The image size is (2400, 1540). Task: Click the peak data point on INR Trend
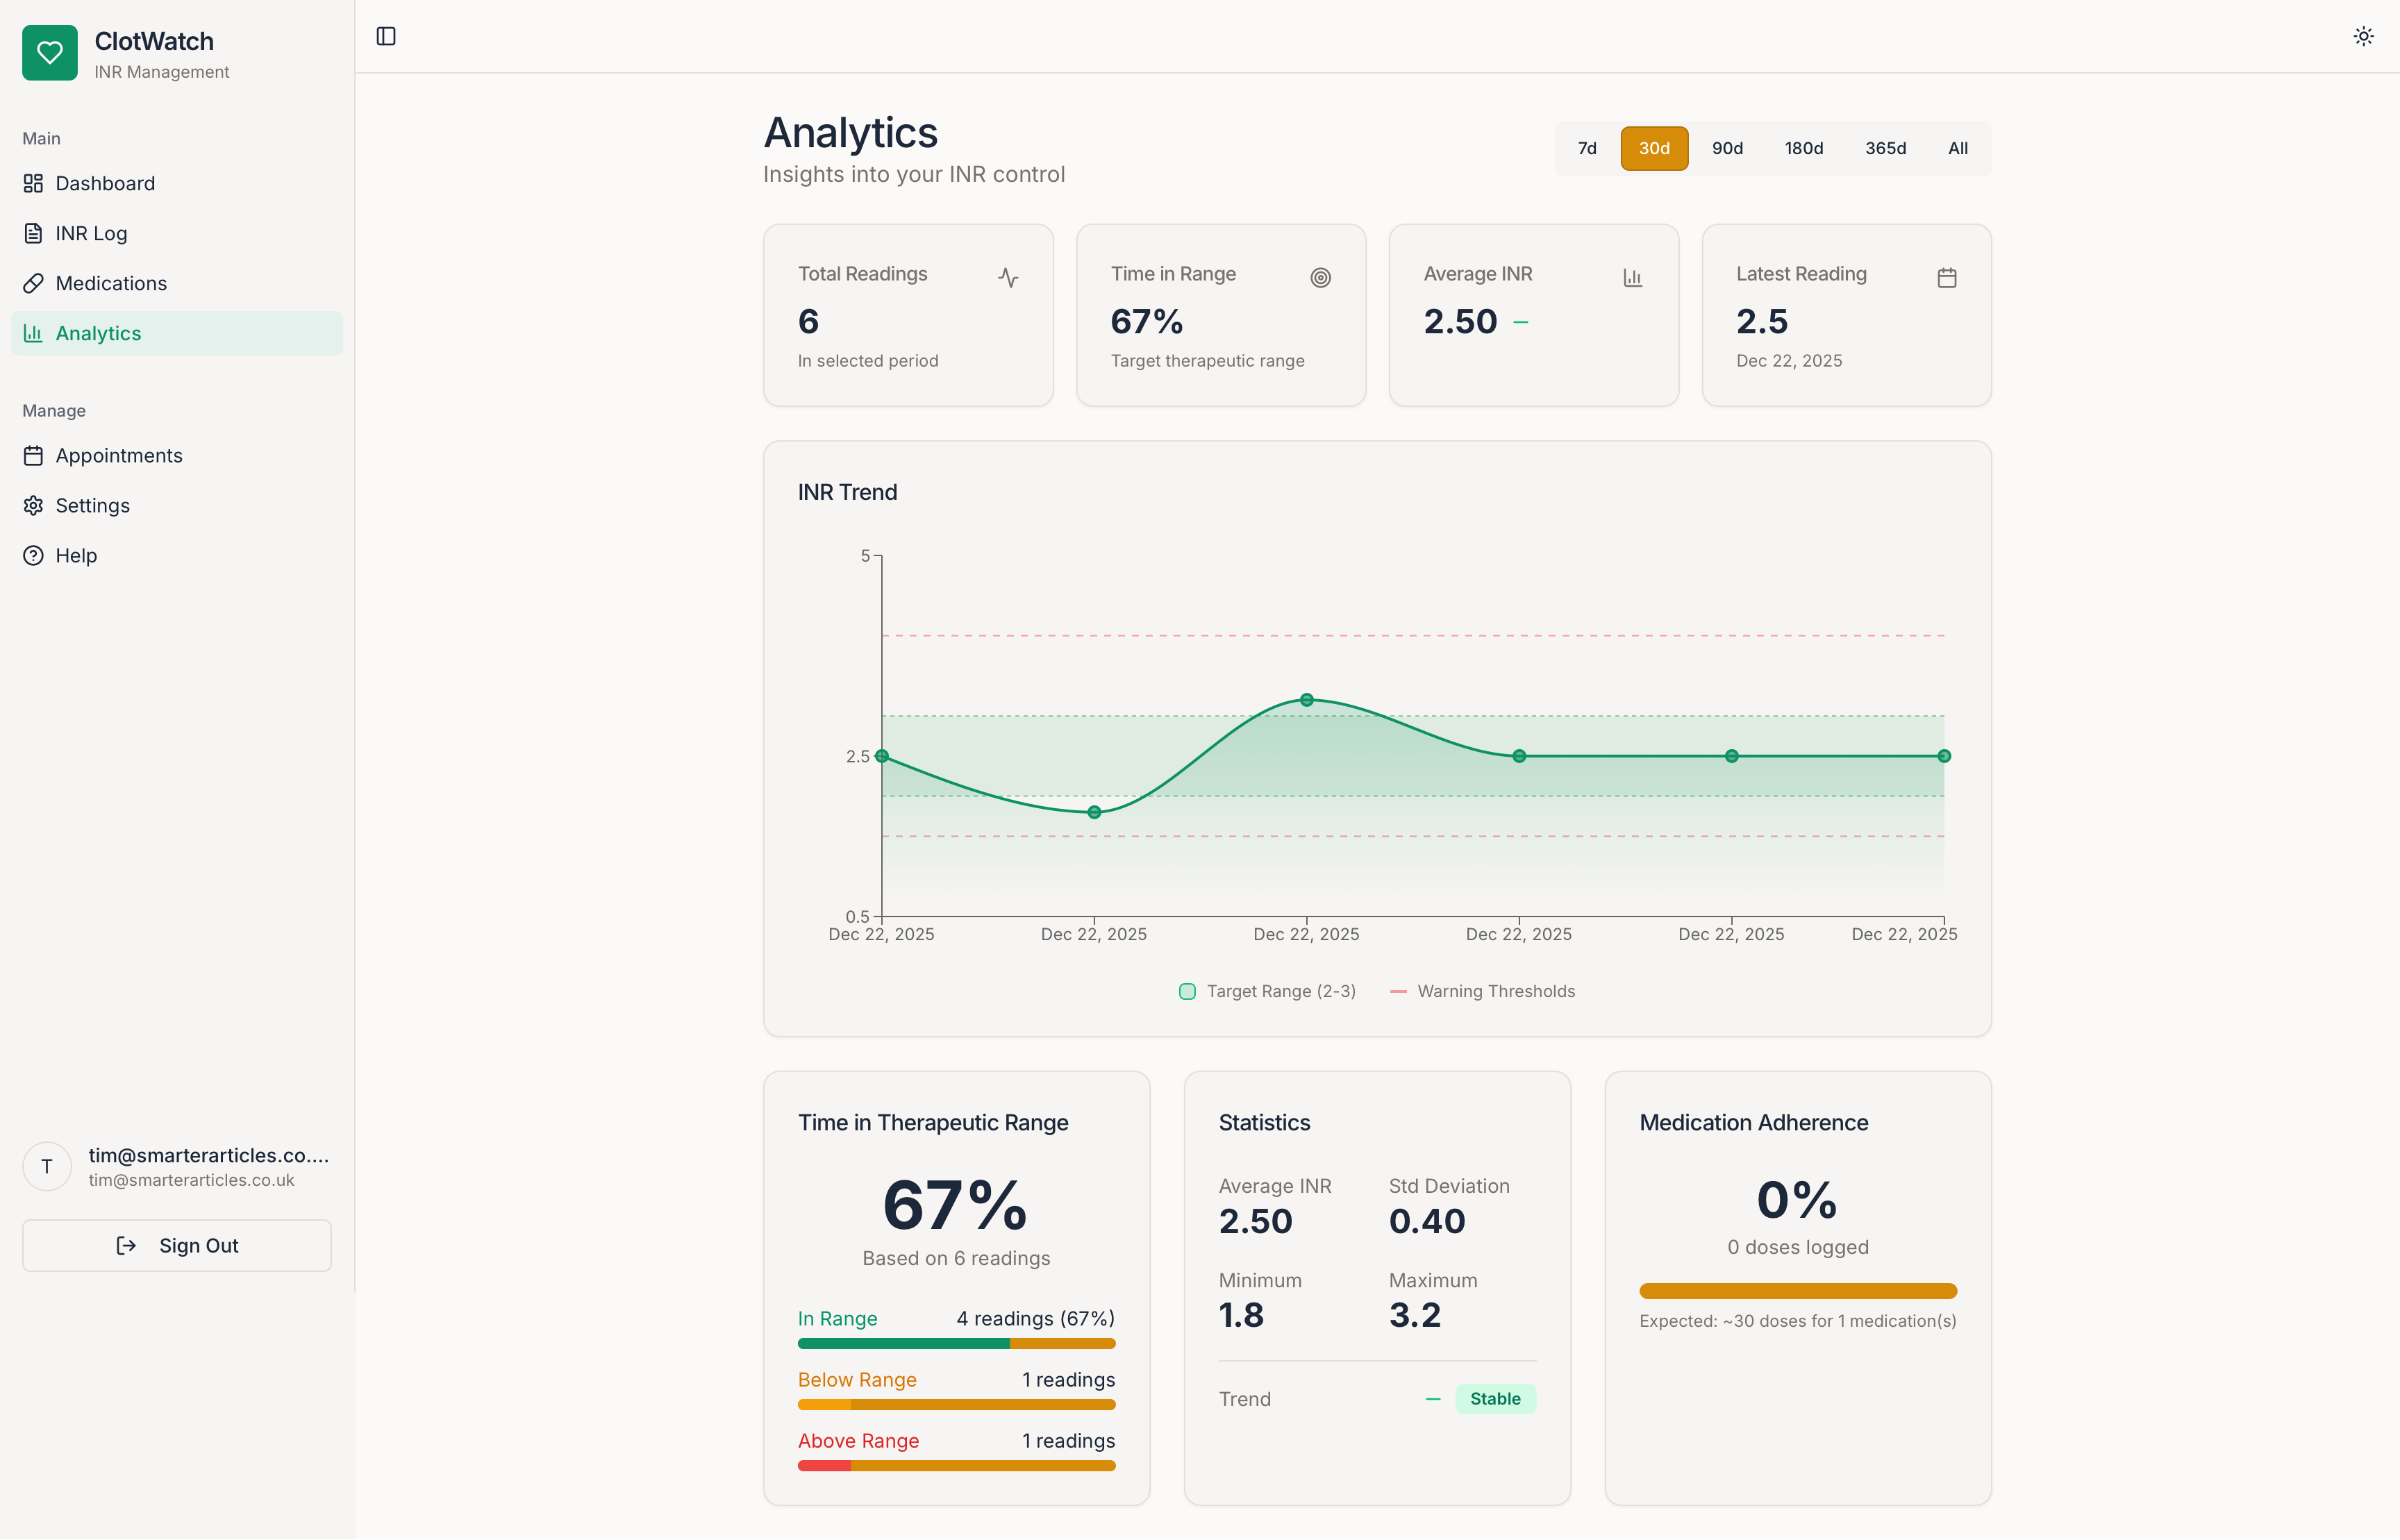click(1306, 700)
